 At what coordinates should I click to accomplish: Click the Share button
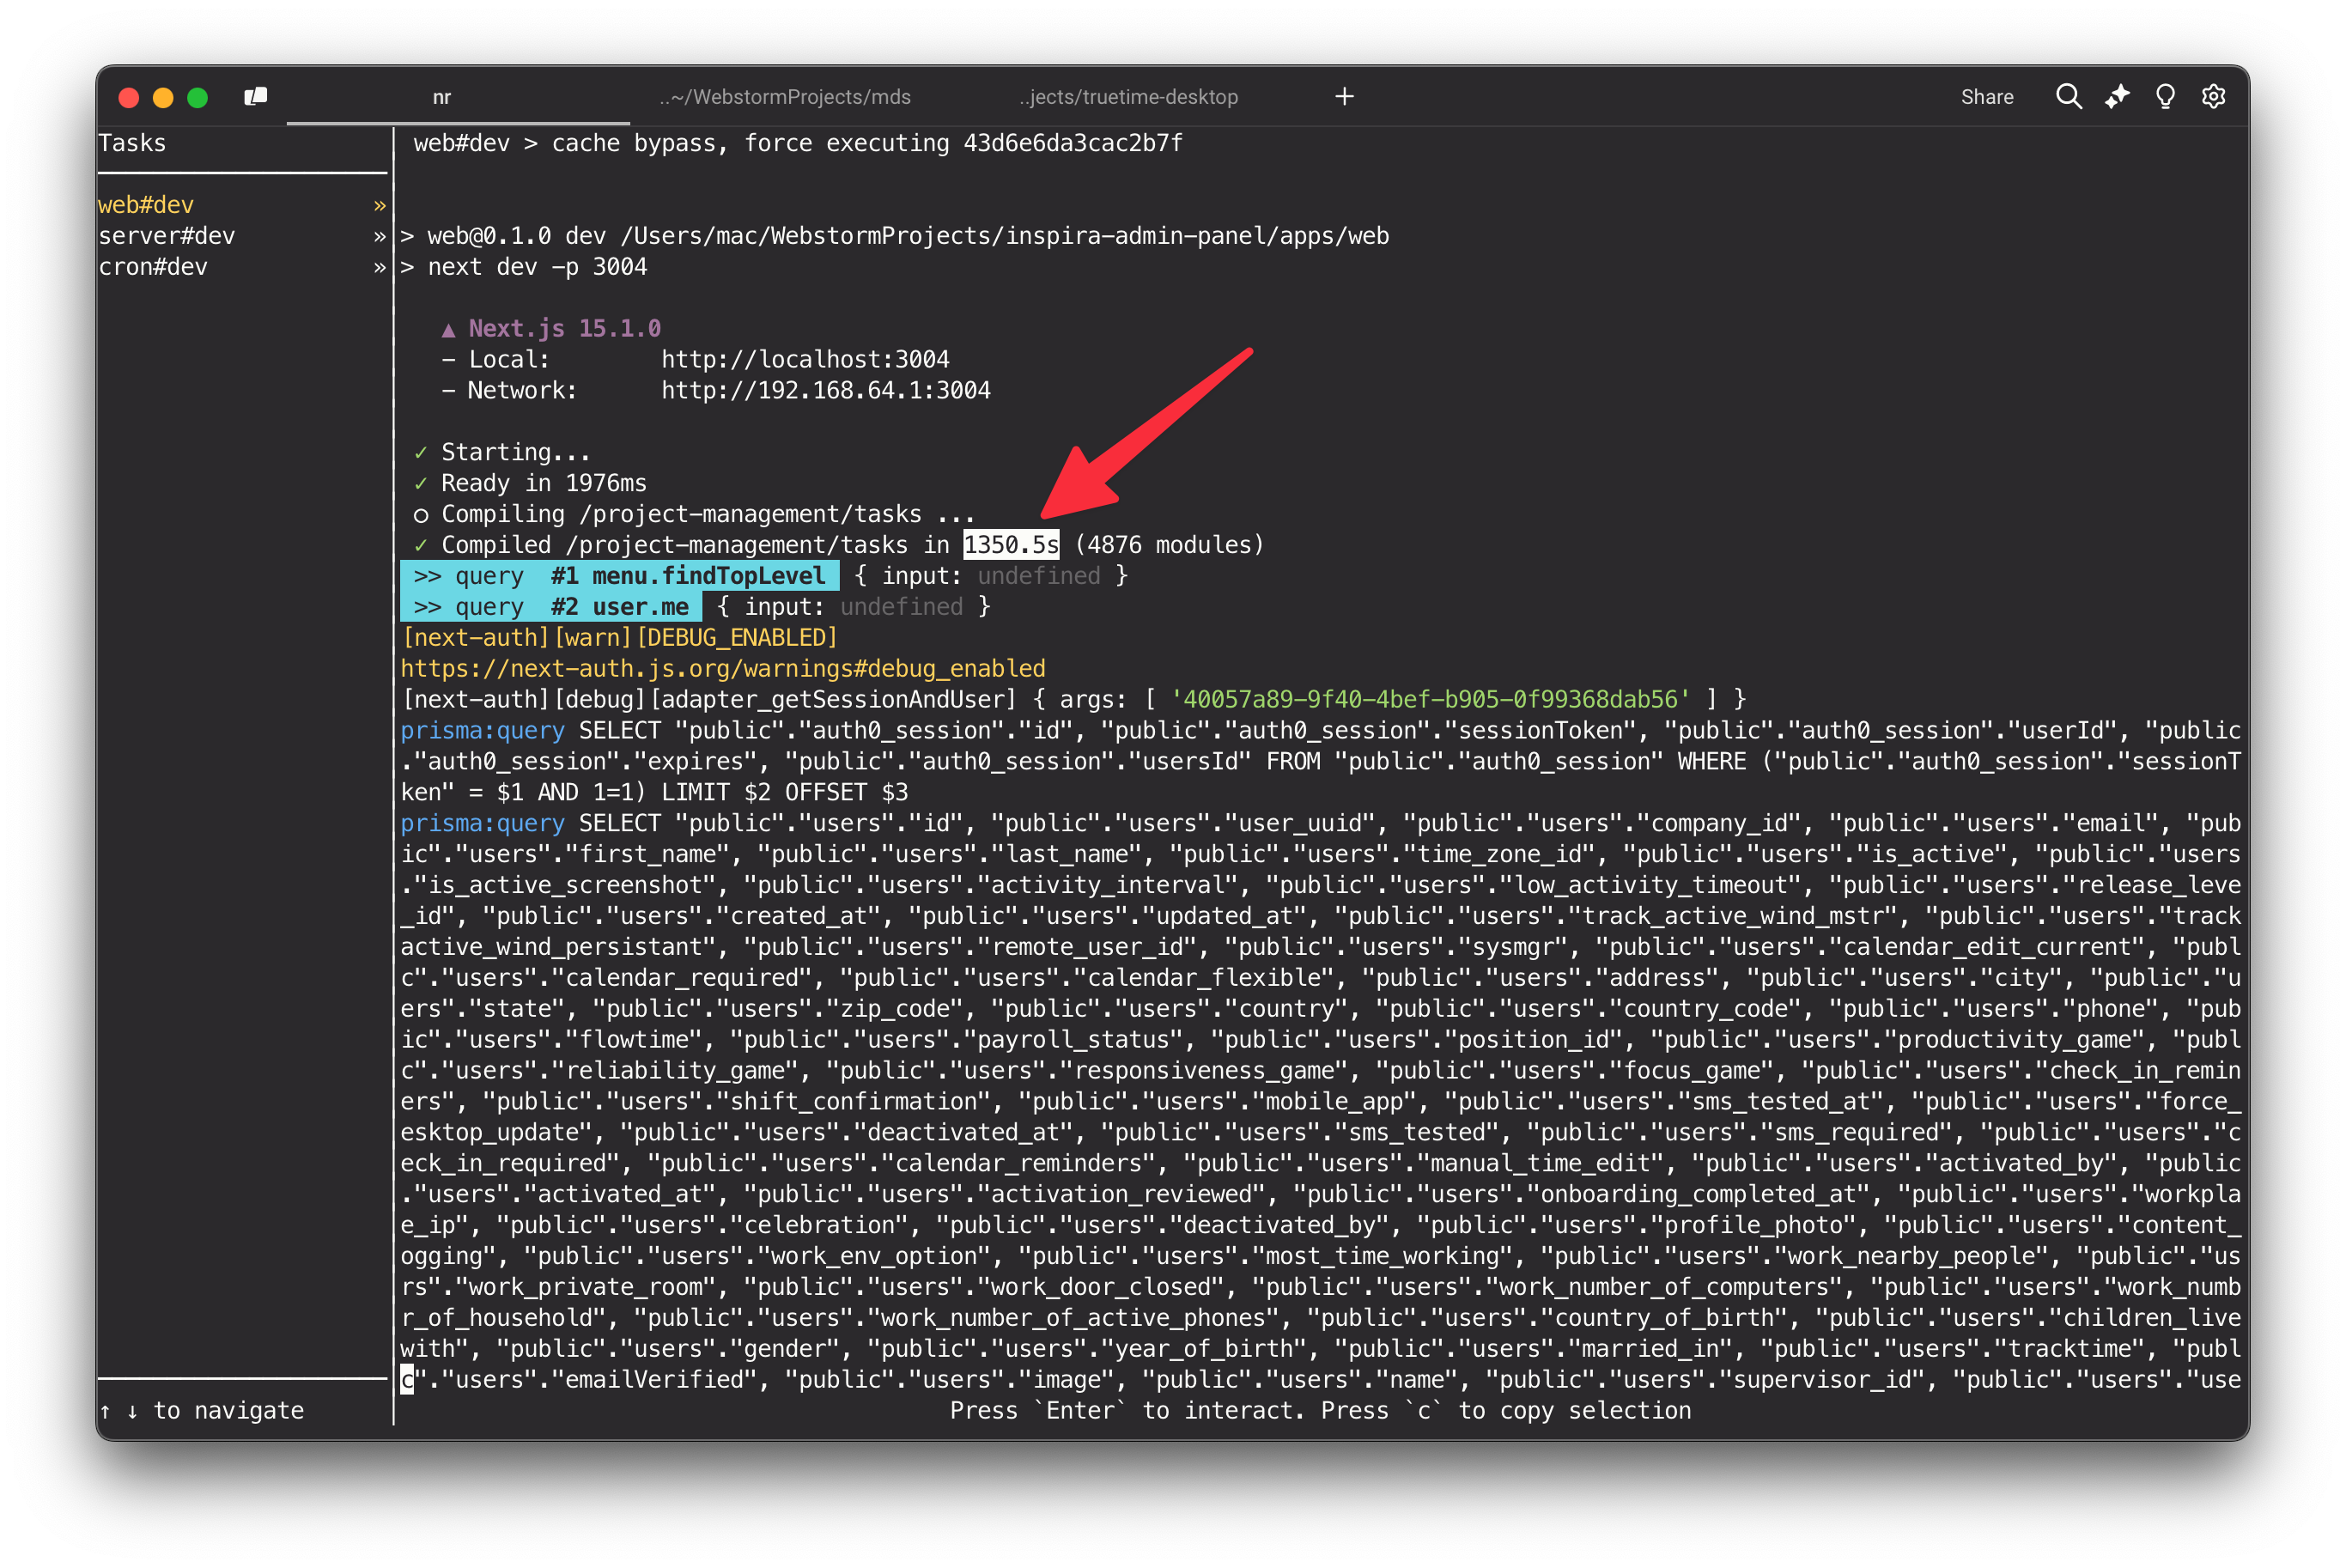[1987, 96]
